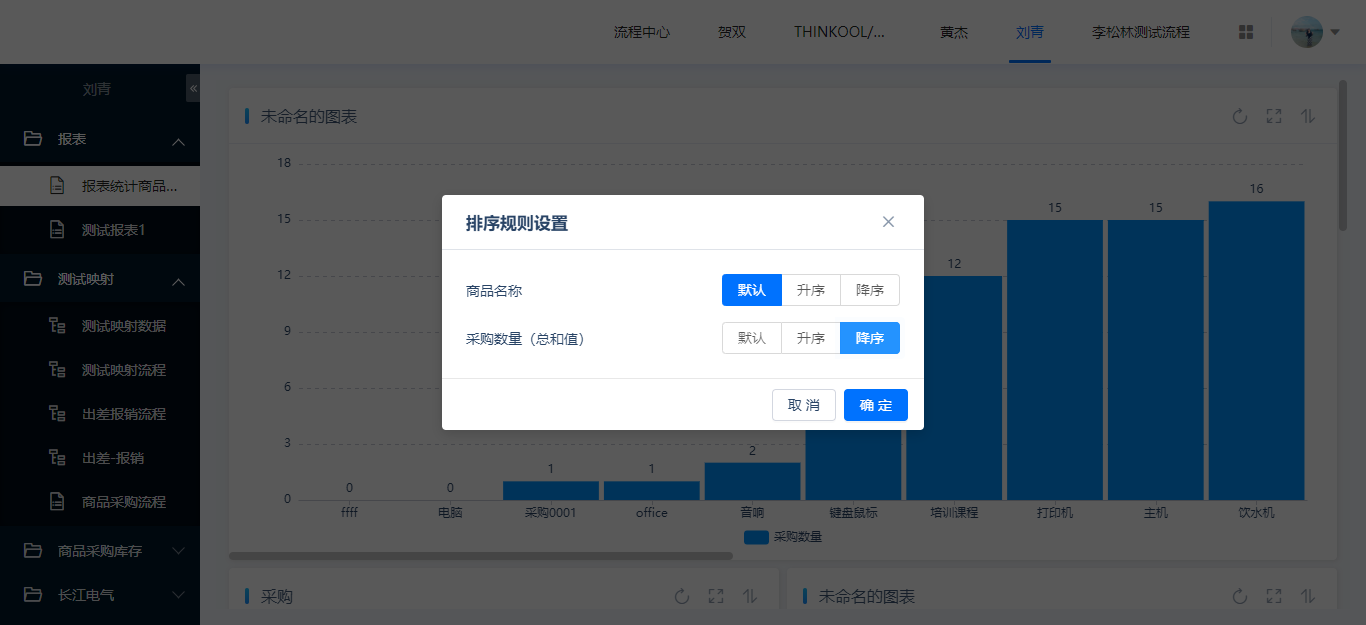The height and width of the screenshot is (625, 1366).
Task: Select 默认 for 采购数量 sorting
Action: (x=752, y=338)
